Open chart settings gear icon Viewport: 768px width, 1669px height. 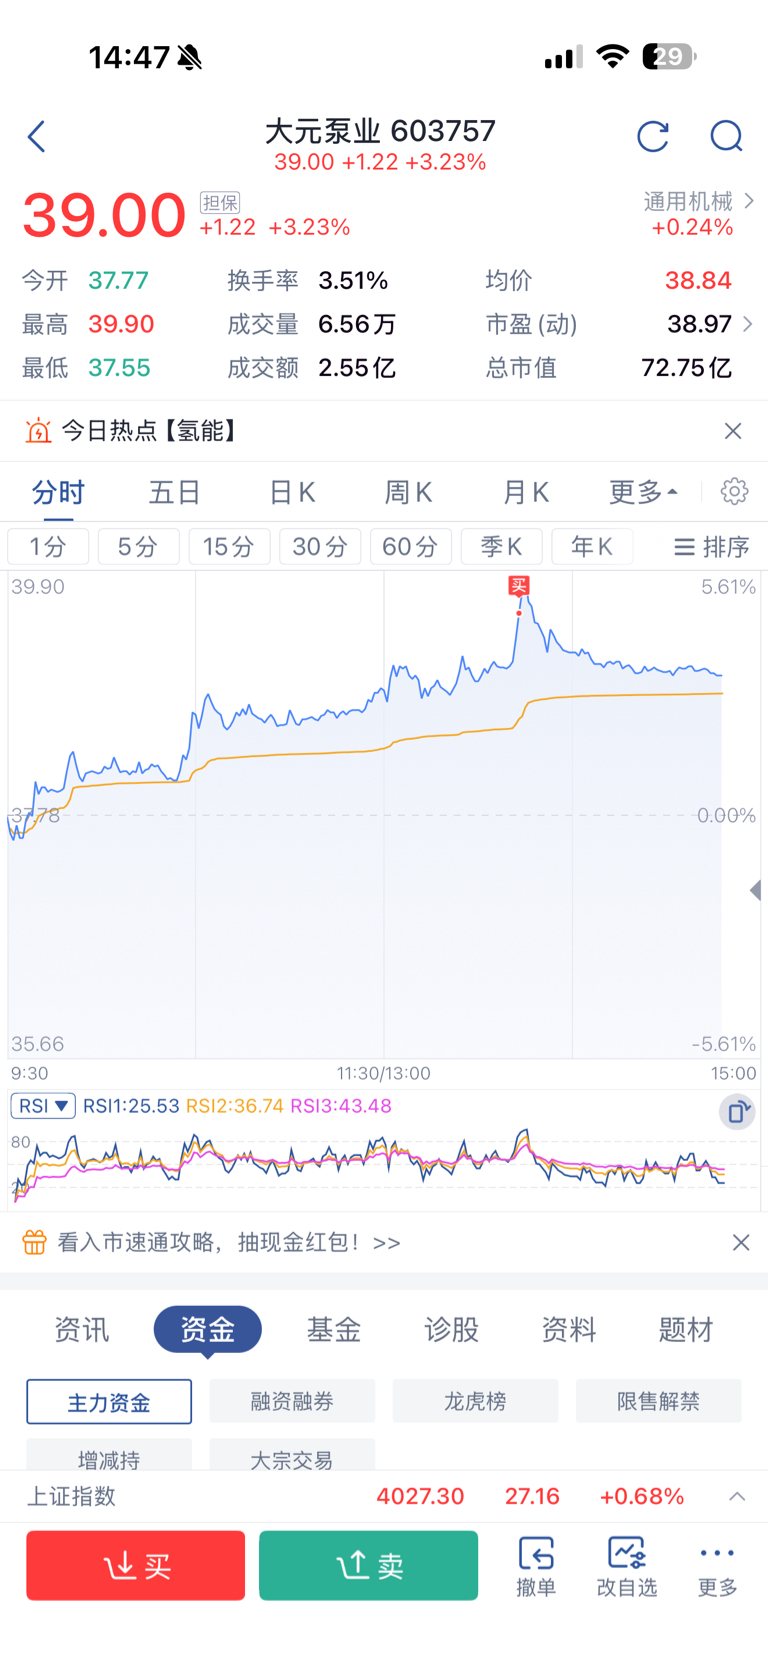[x=734, y=492]
